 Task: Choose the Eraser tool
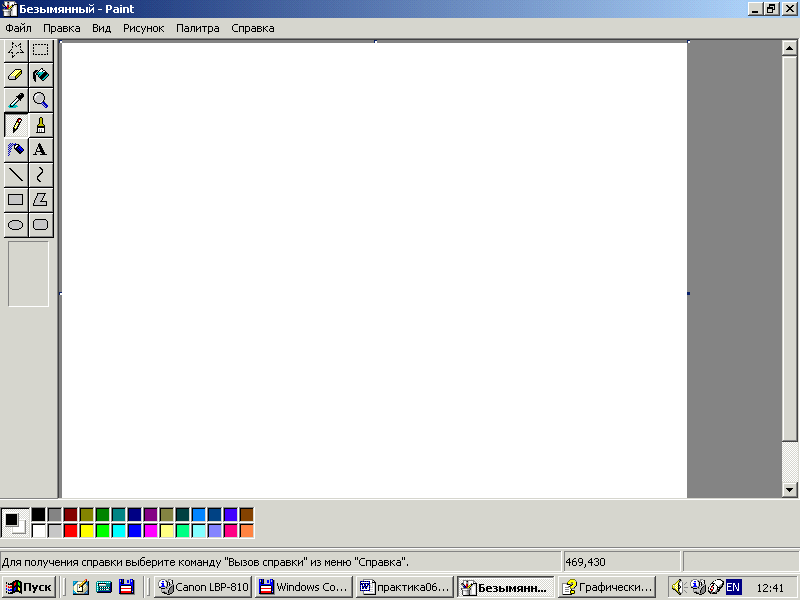coord(16,75)
